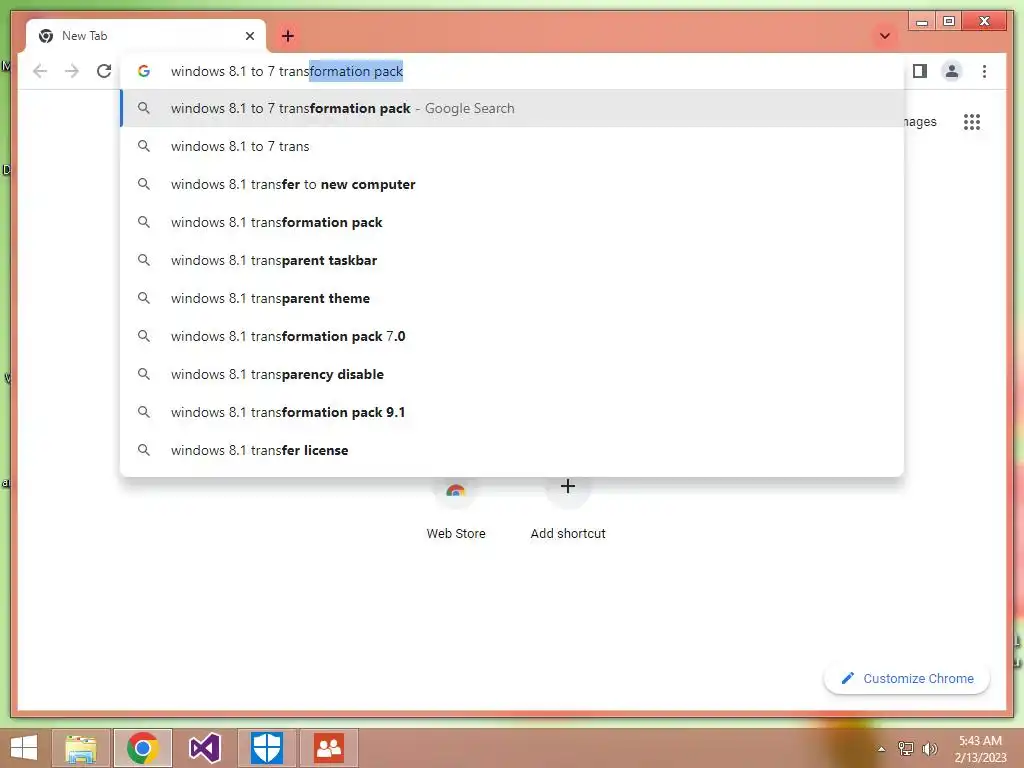Image resolution: width=1024 pixels, height=768 pixels.
Task: Expand the tab search dropdown arrow
Action: click(885, 36)
